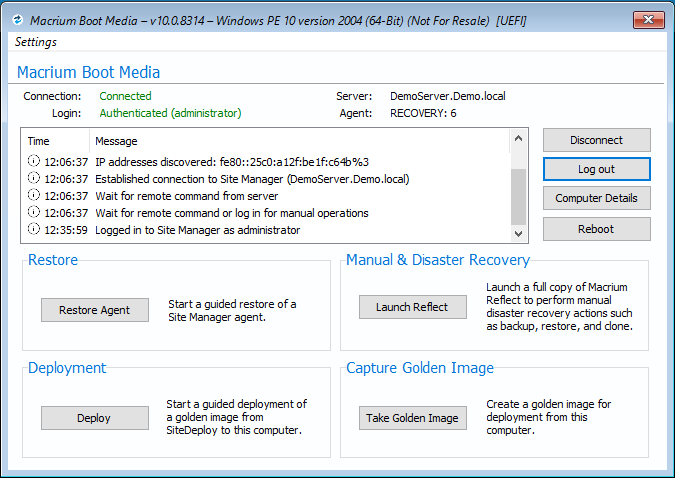Click info icon beside Wait for remote command from server

(x=34, y=195)
